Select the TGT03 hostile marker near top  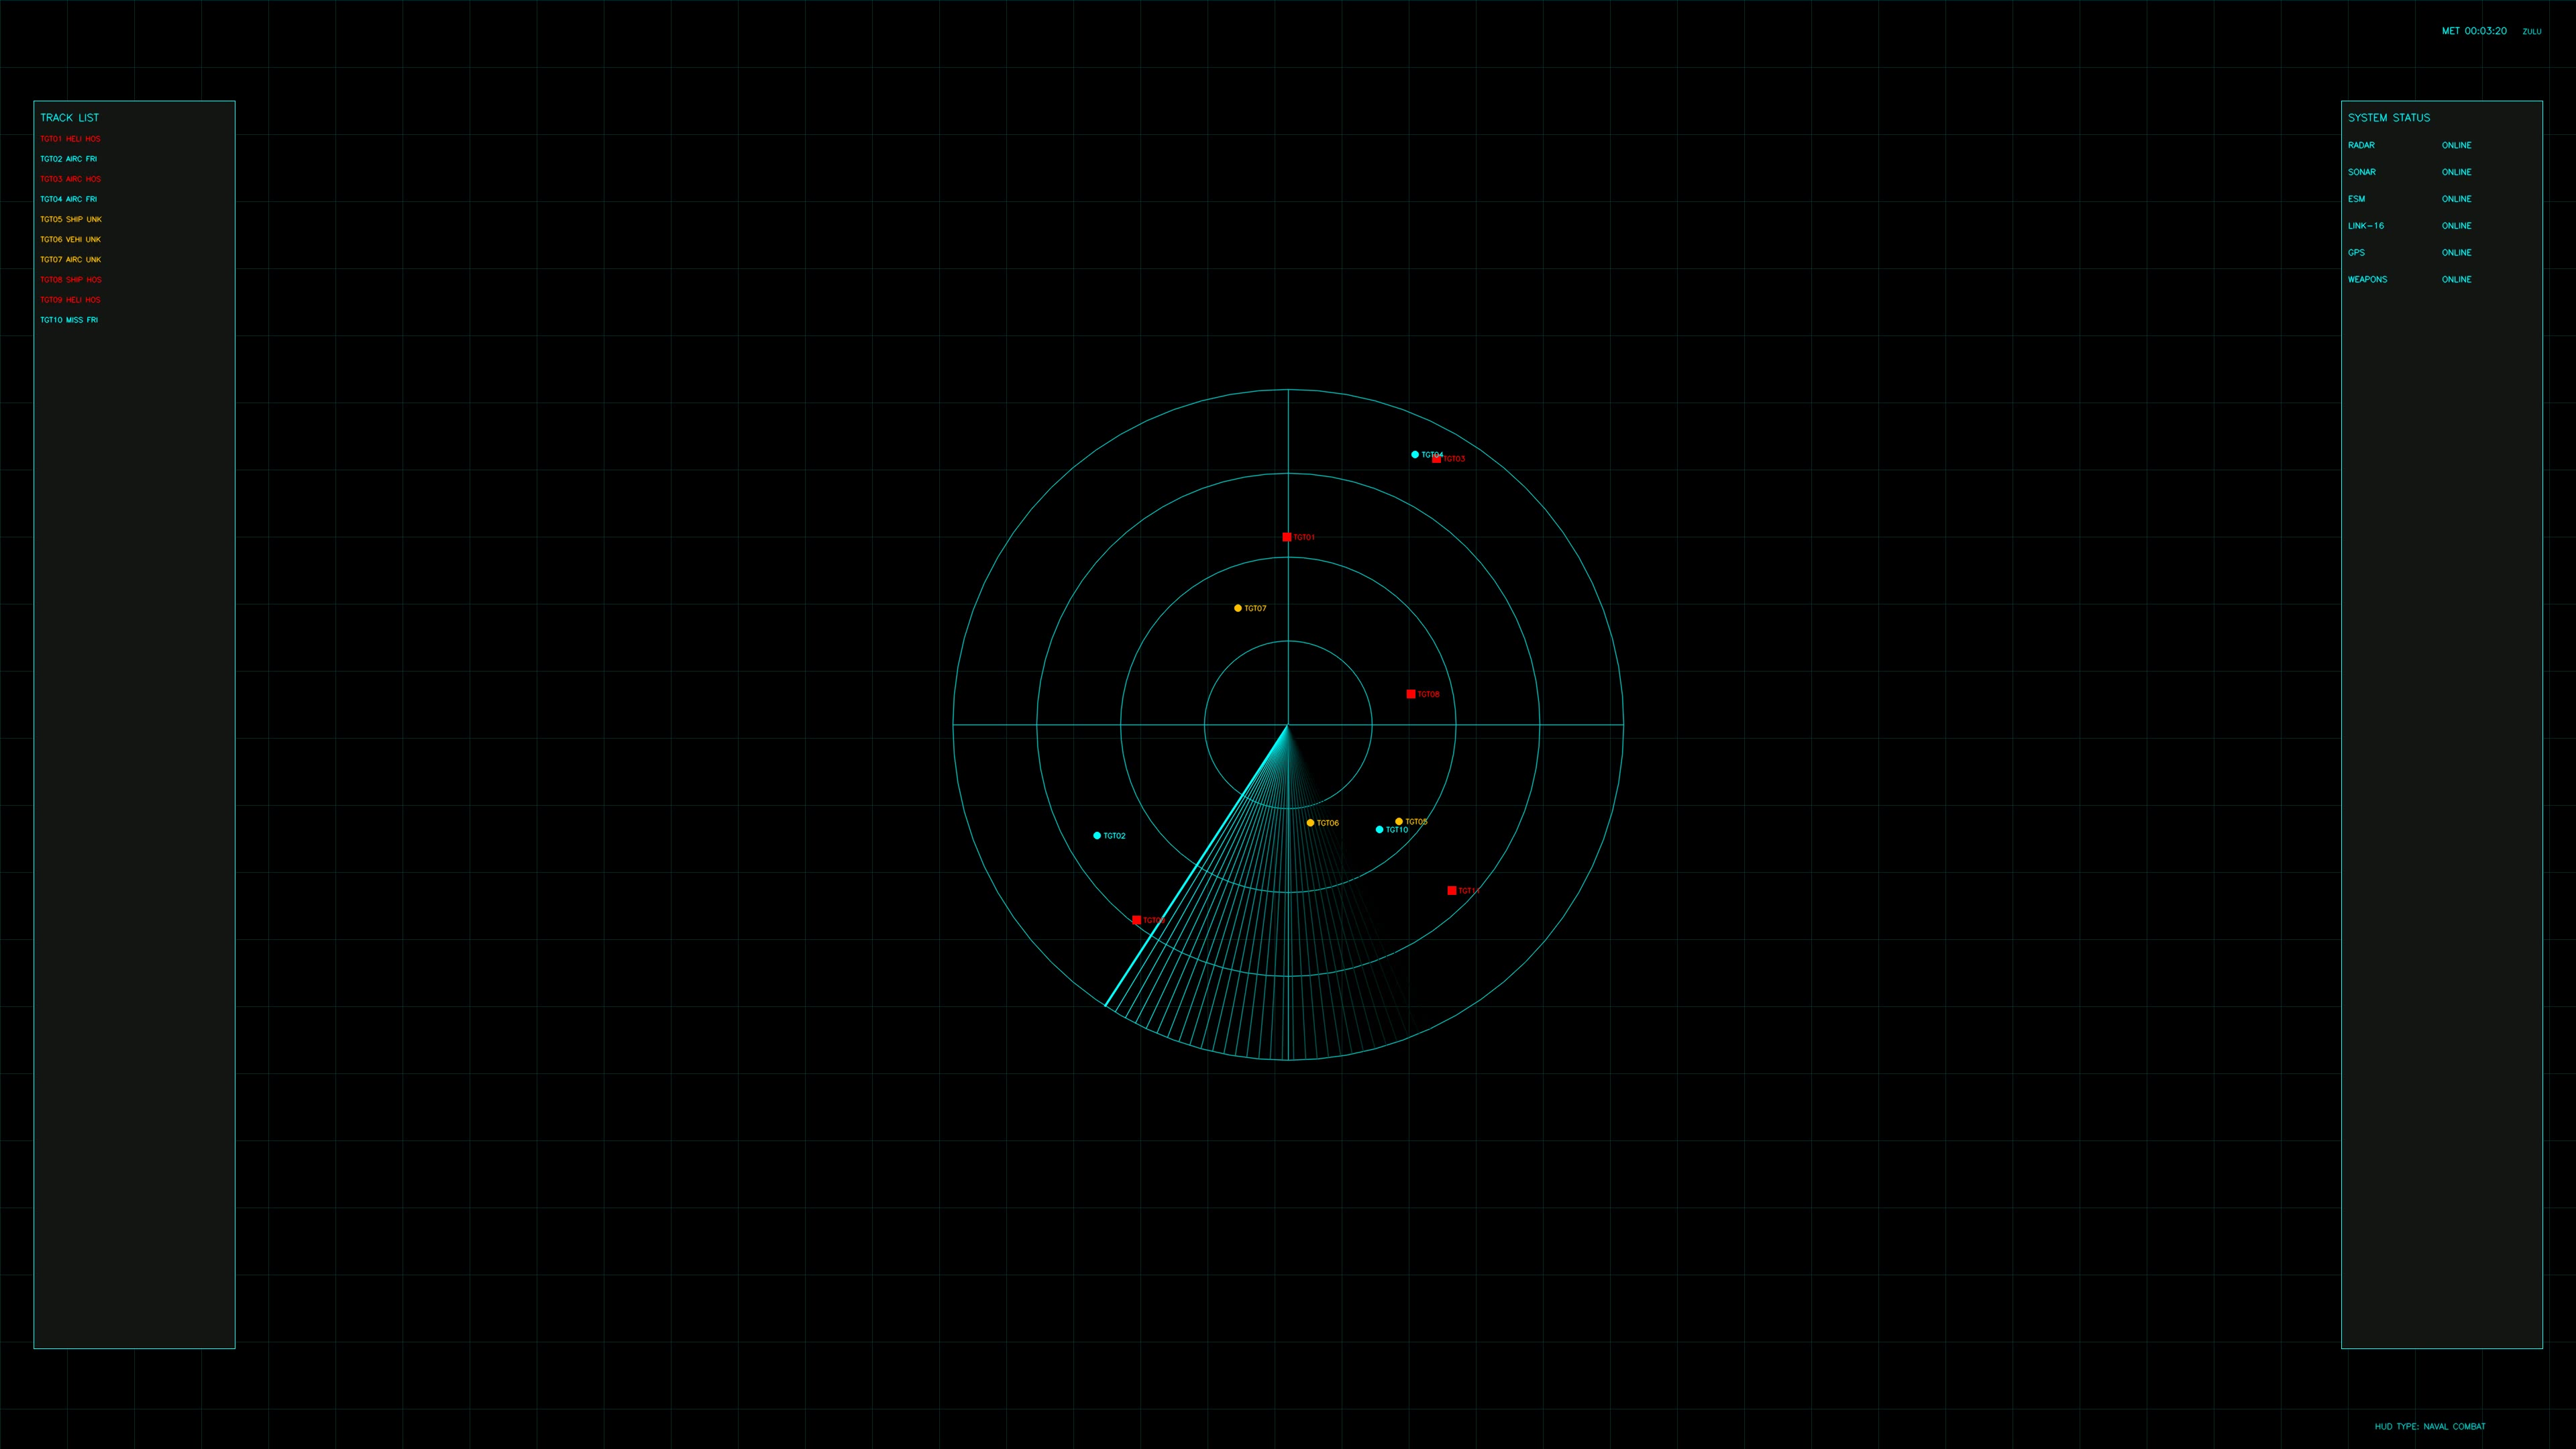(1437, 458)
